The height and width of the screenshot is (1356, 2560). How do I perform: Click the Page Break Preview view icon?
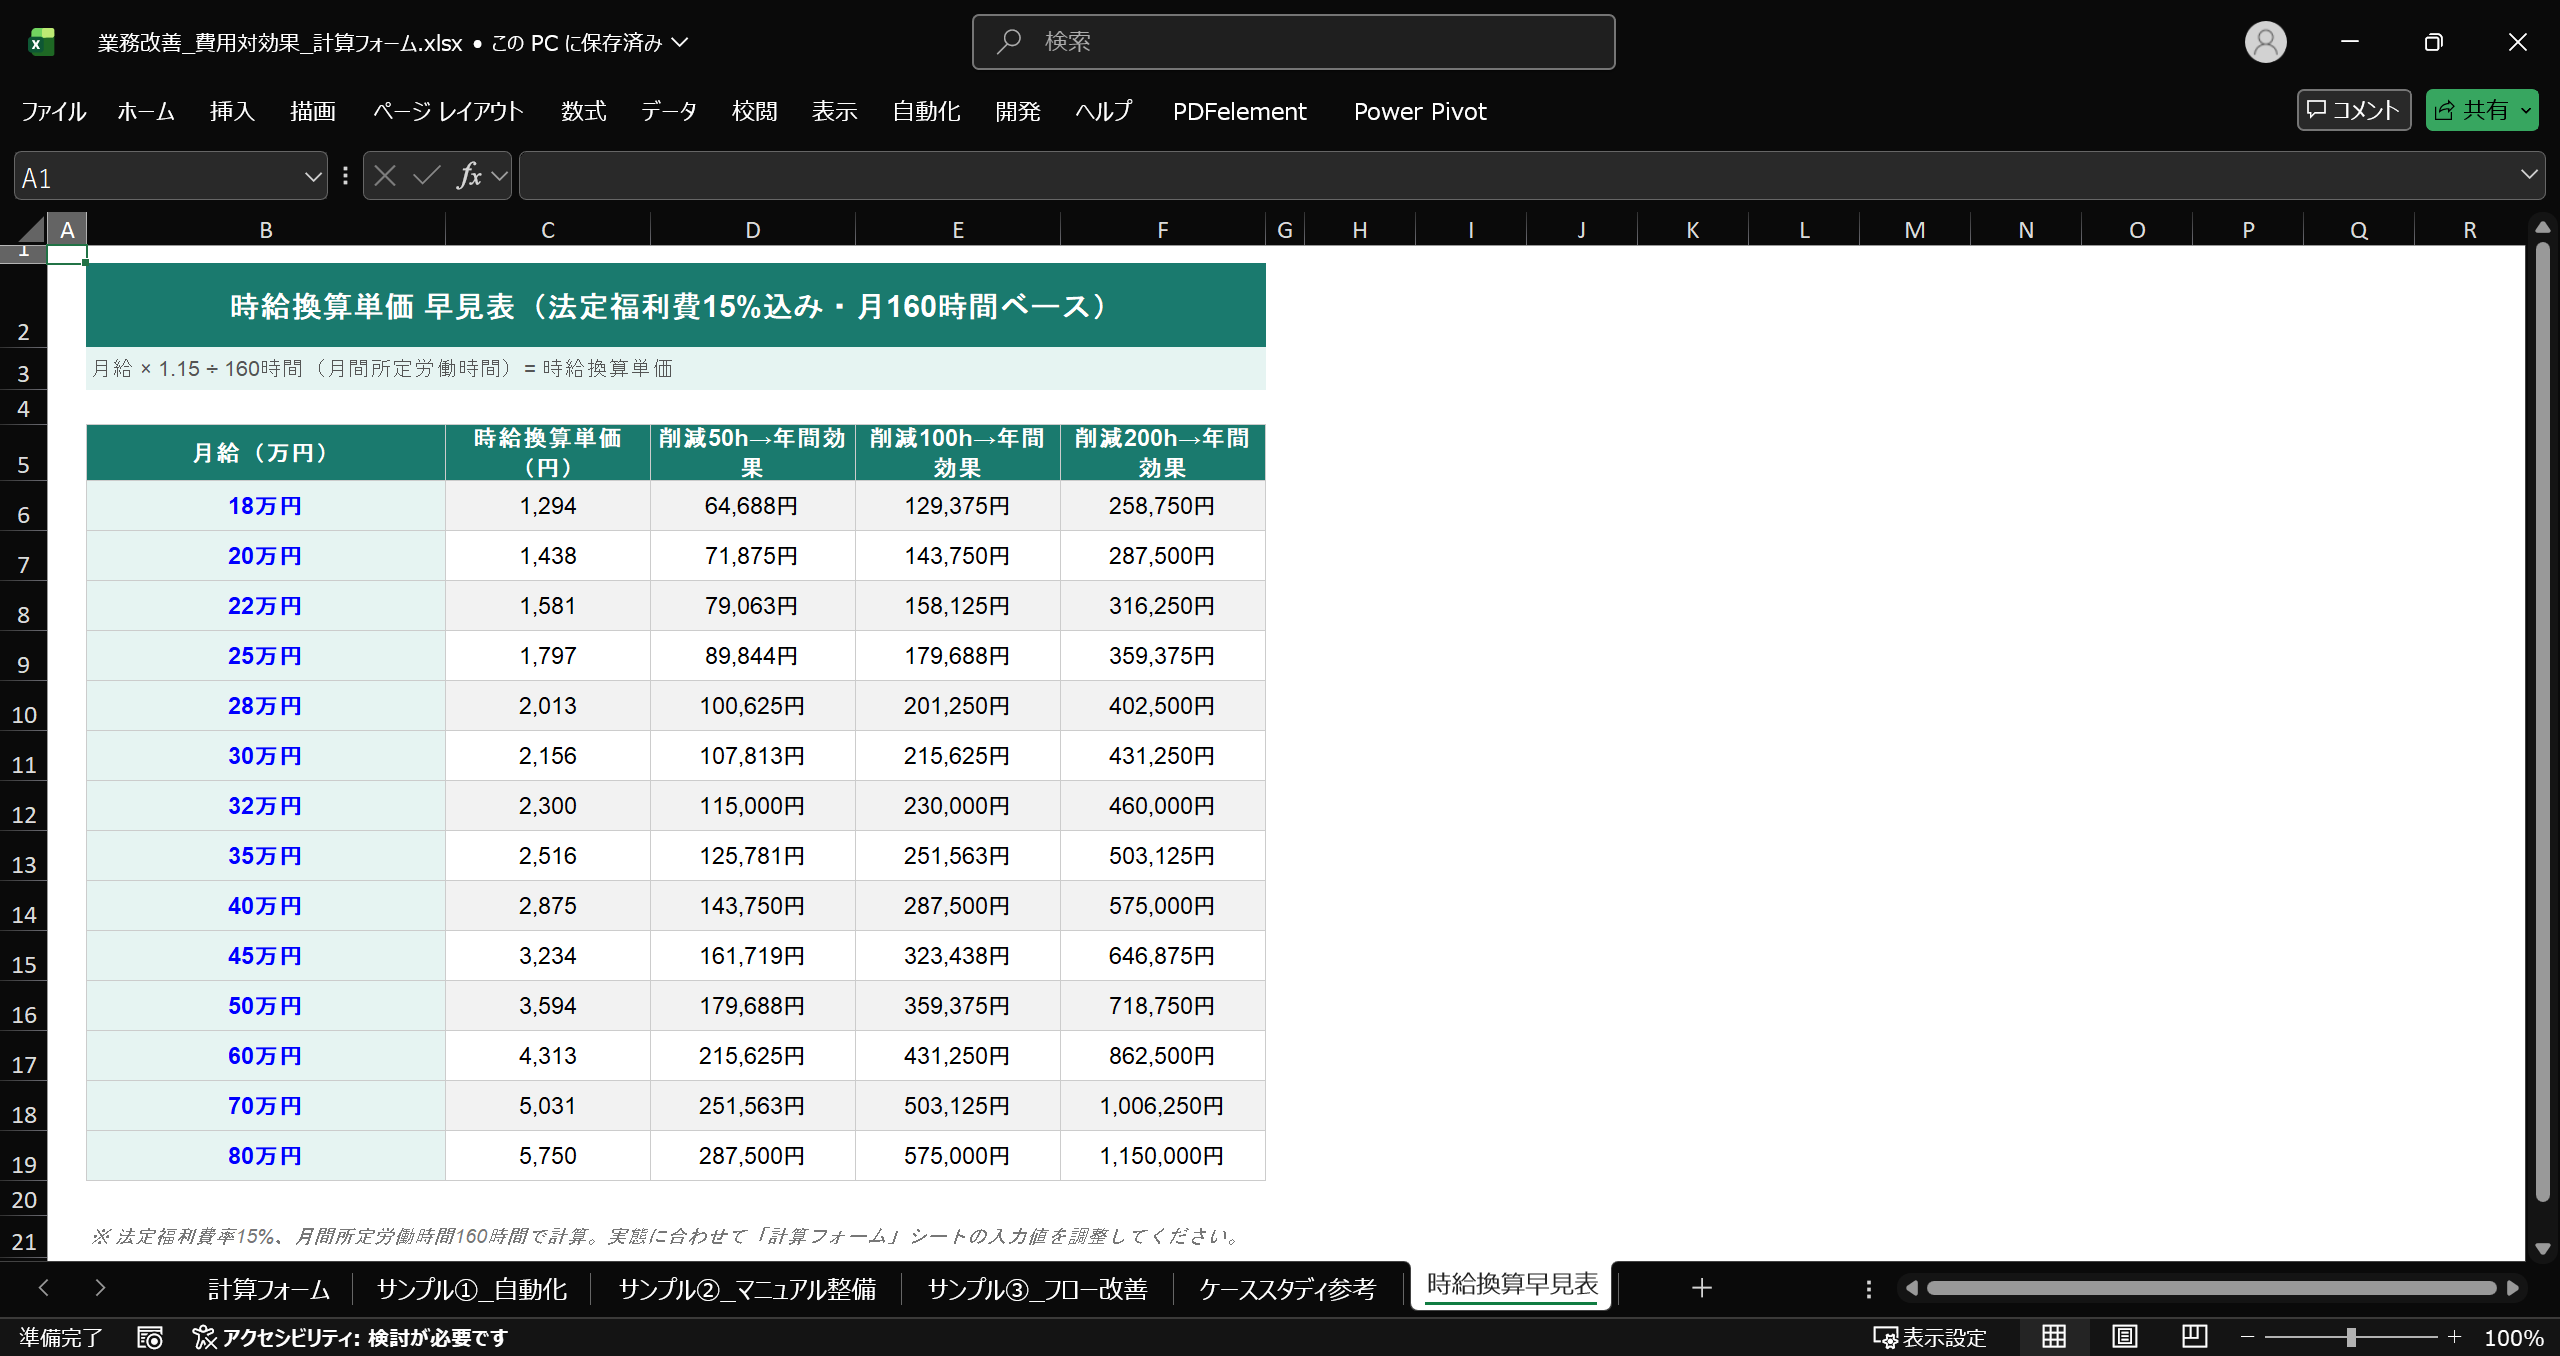pyautogui.click(x=2194, y=1336)
